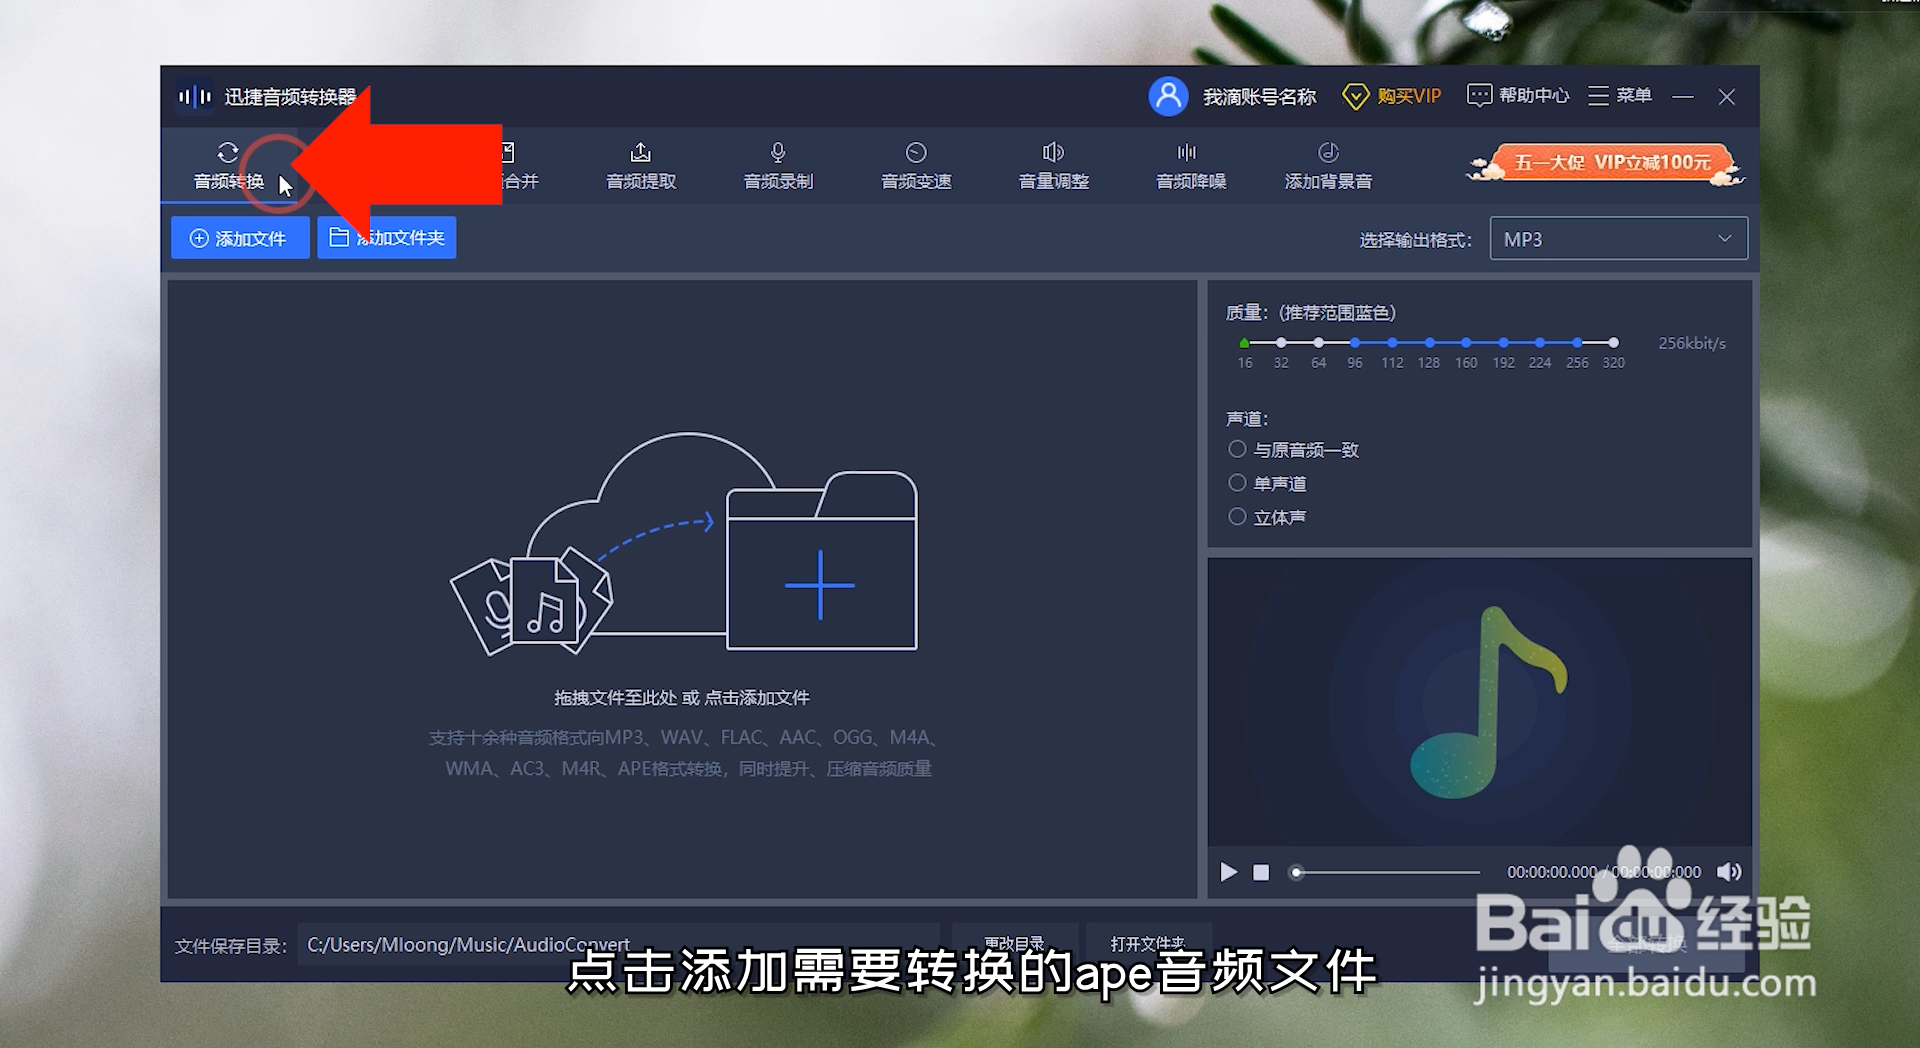Click the audio convert refresh icon
Viewport: 1920px width, 1048px height.
(228, 152)
